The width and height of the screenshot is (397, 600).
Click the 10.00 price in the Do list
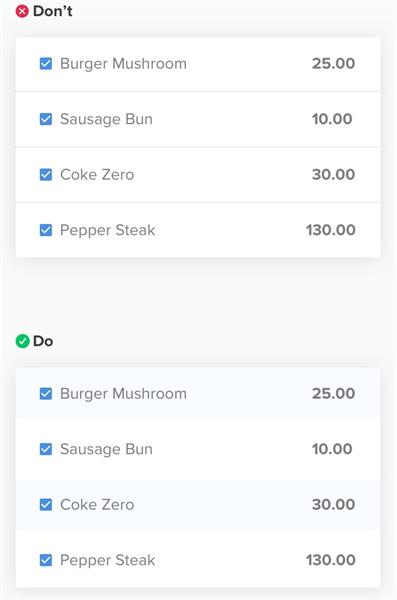pos(332,449)
